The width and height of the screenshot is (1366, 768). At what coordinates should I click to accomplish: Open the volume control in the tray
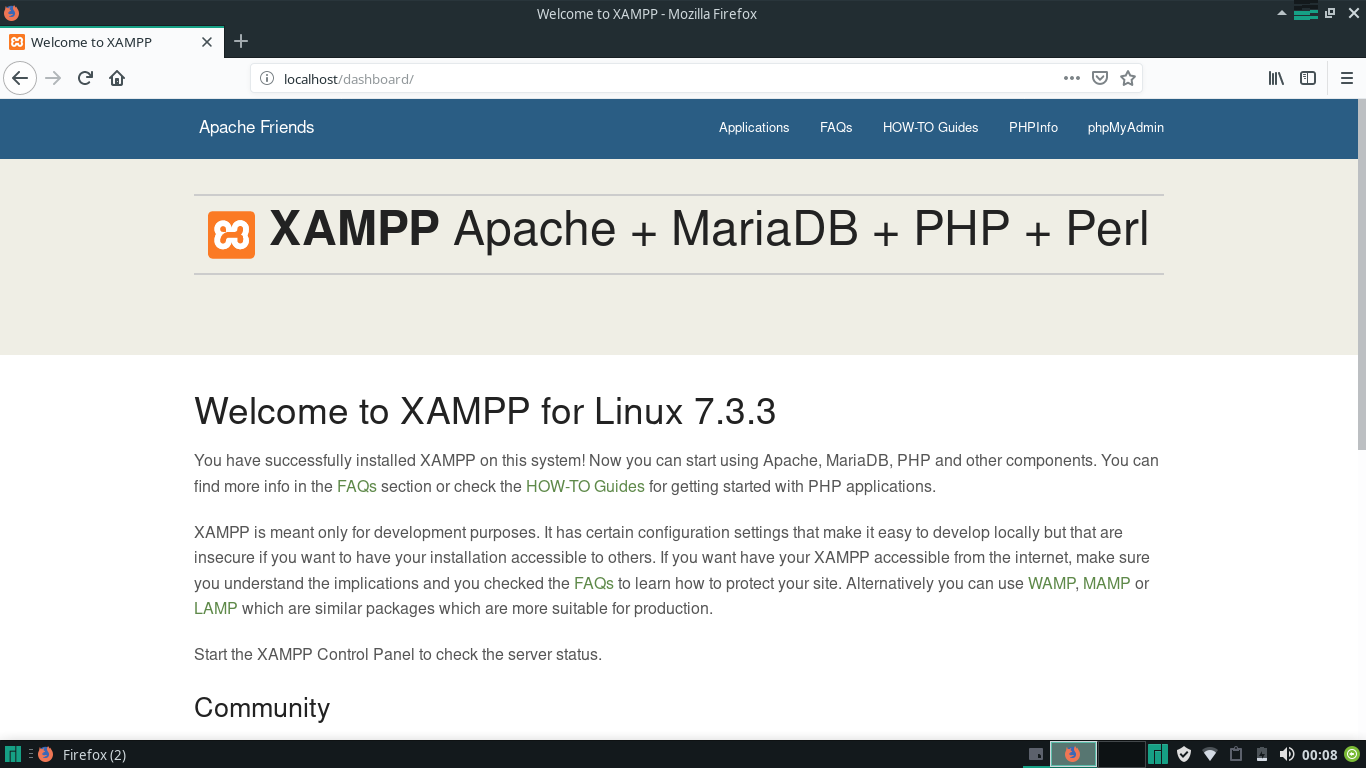1287,754
